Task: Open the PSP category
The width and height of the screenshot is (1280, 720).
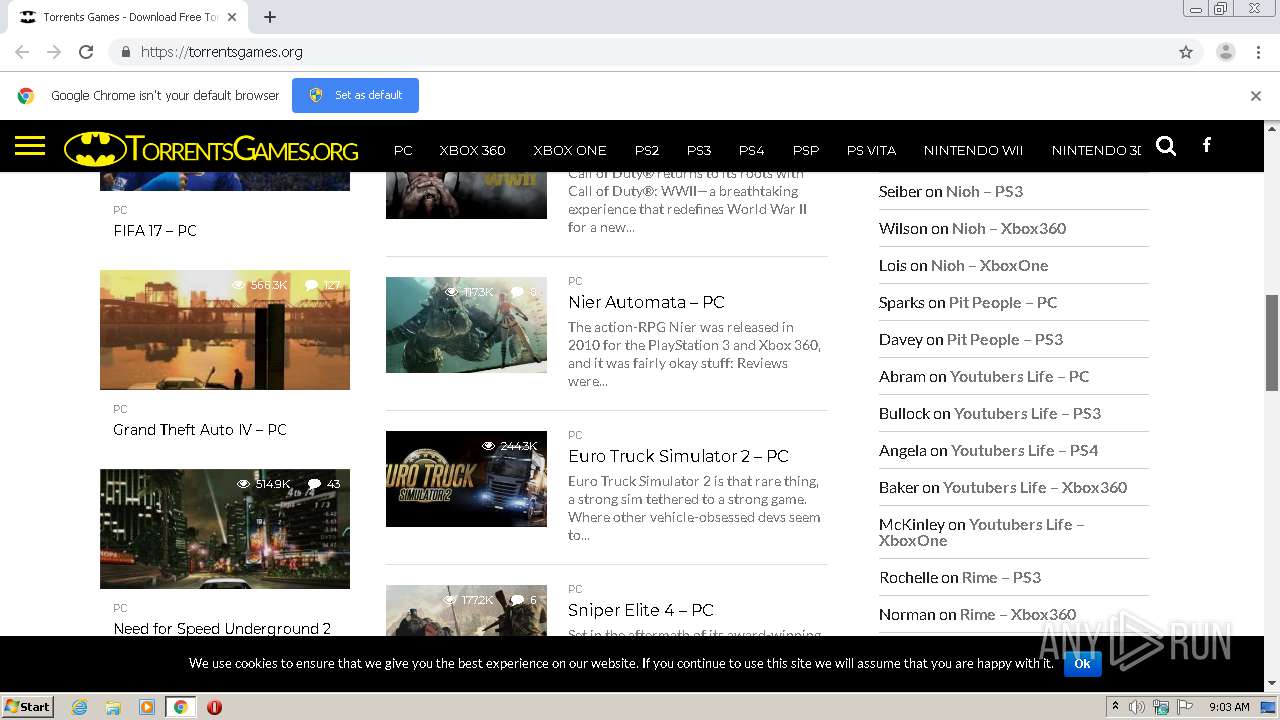Action: pos(806,150)
